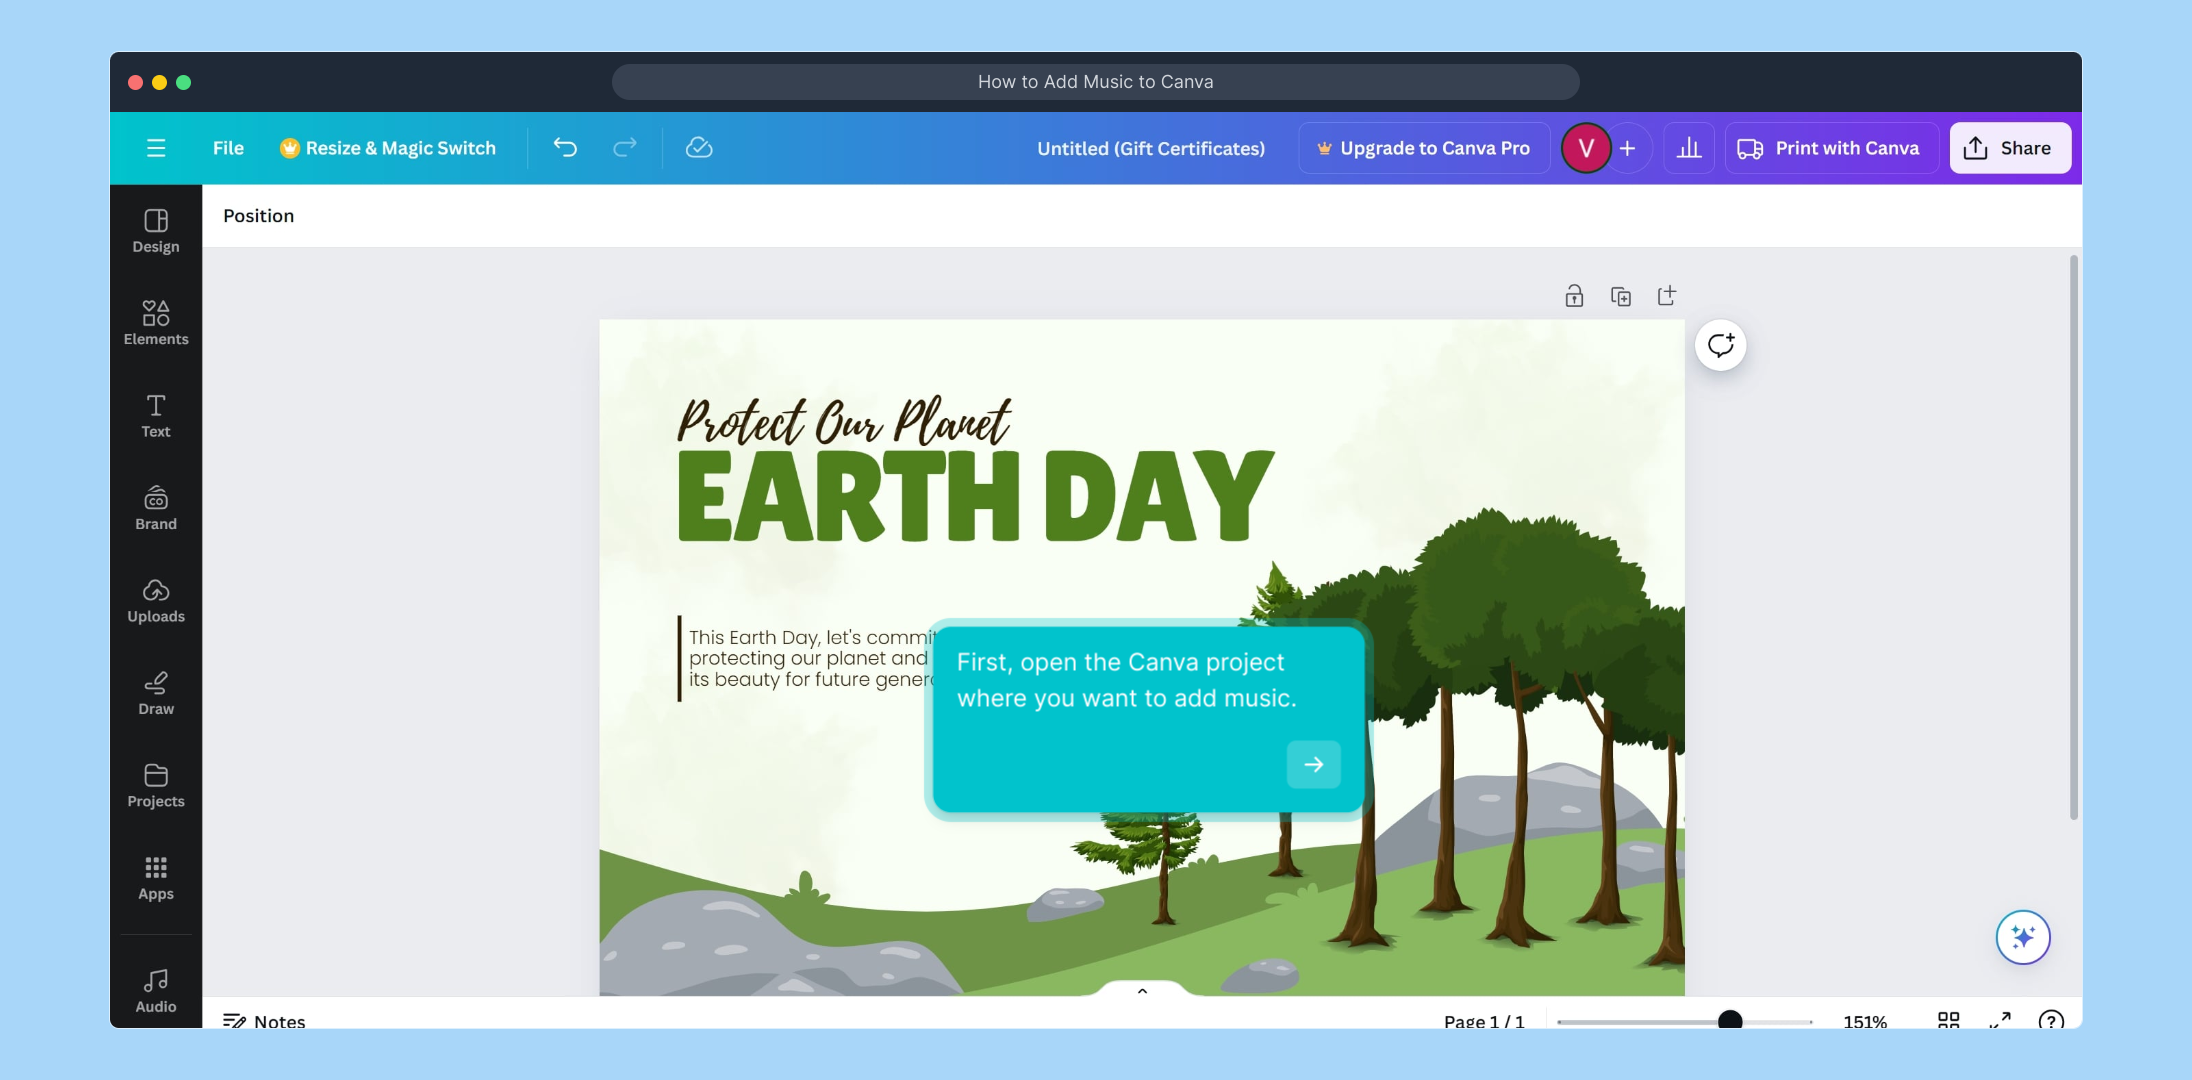This screenshot has width=2192, height=1080.
Task: Click the Share button
Action: point(2009,148)
